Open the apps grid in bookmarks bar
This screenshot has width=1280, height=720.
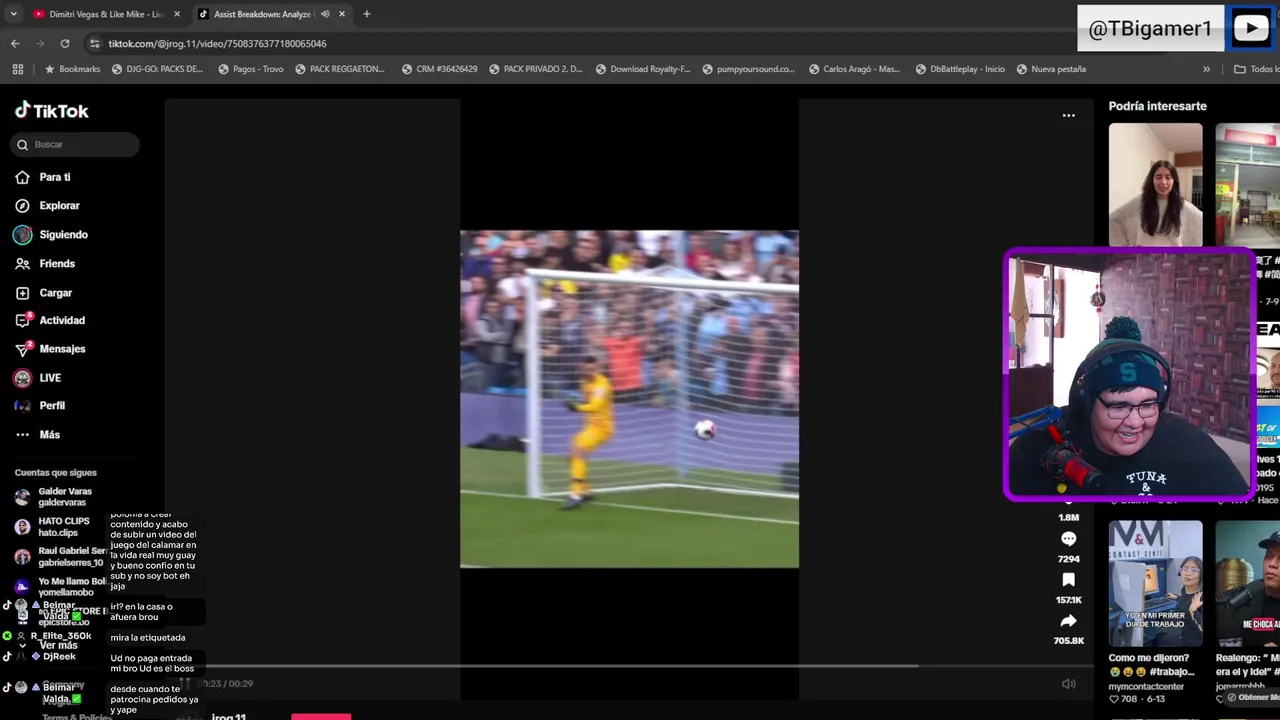coord(18,69)
